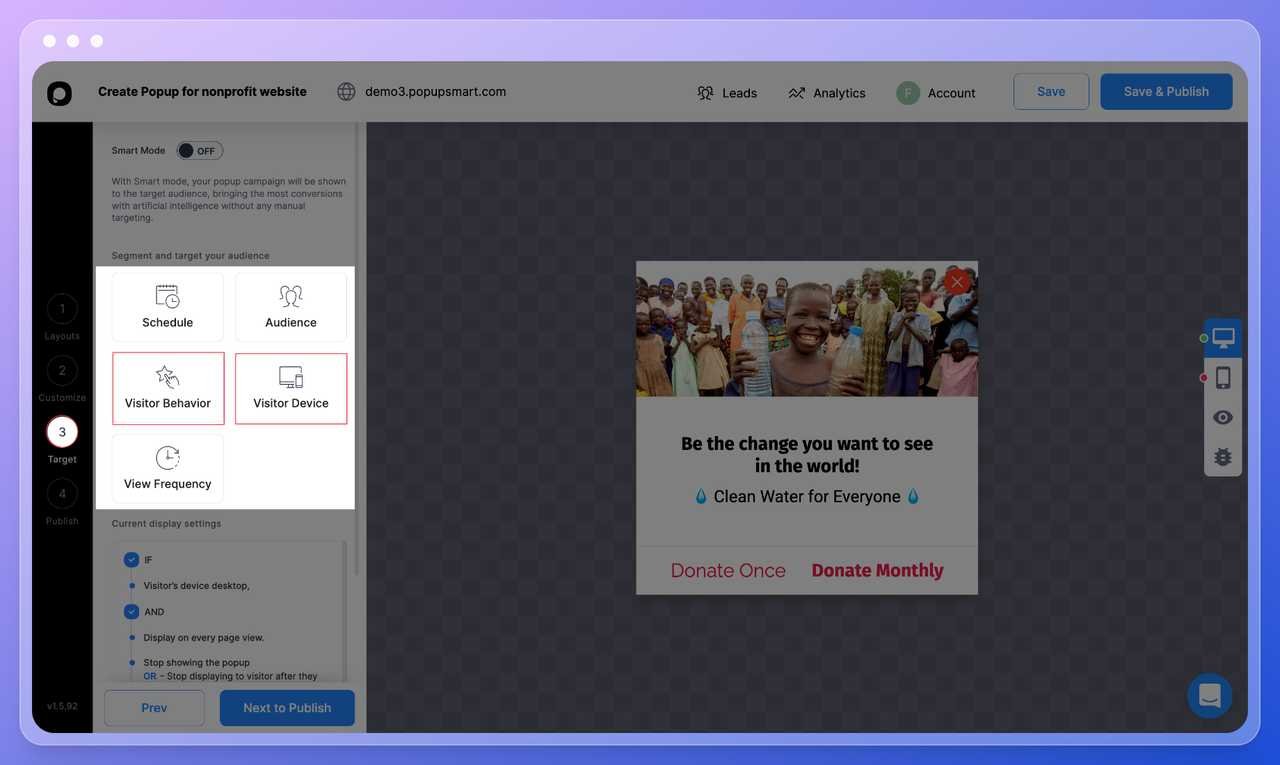Click the eye preview icon
Screen dimensions: 1280x765
coord(1223,418)
